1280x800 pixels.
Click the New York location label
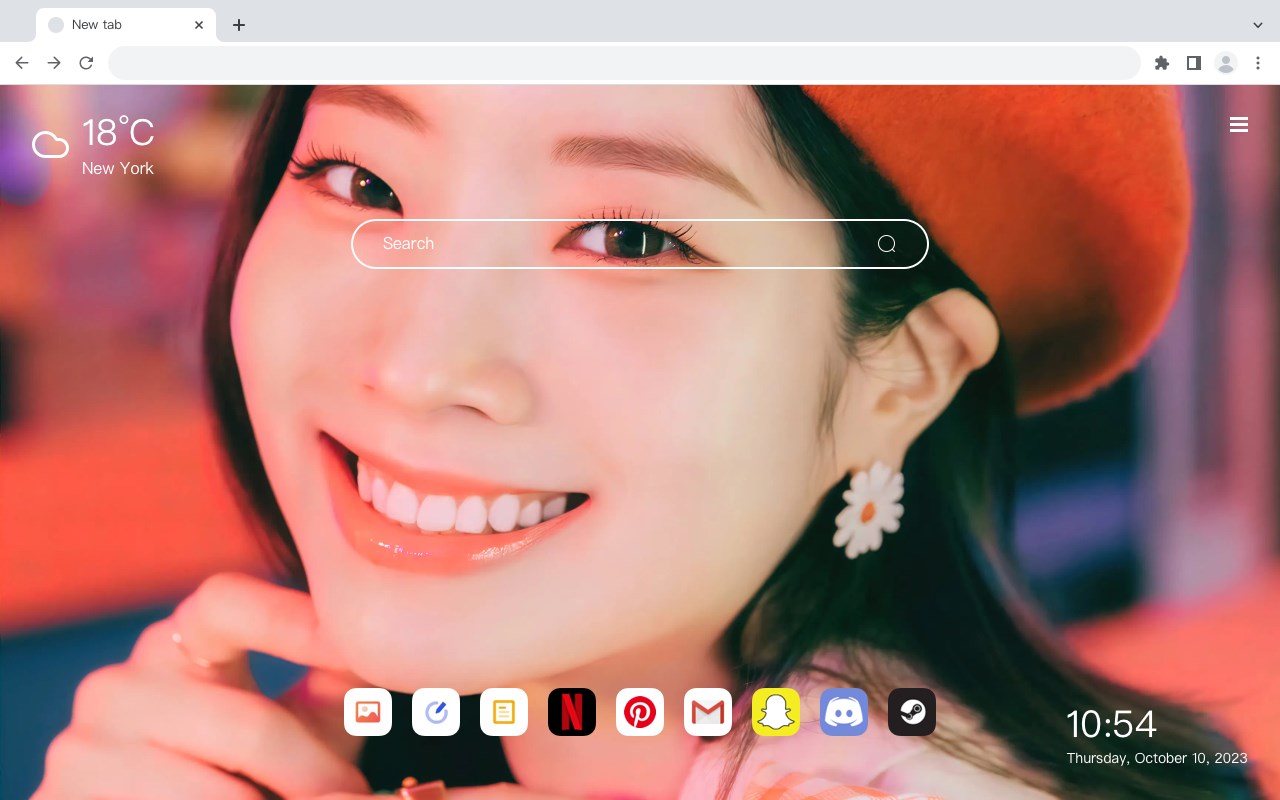pos(118,168)
